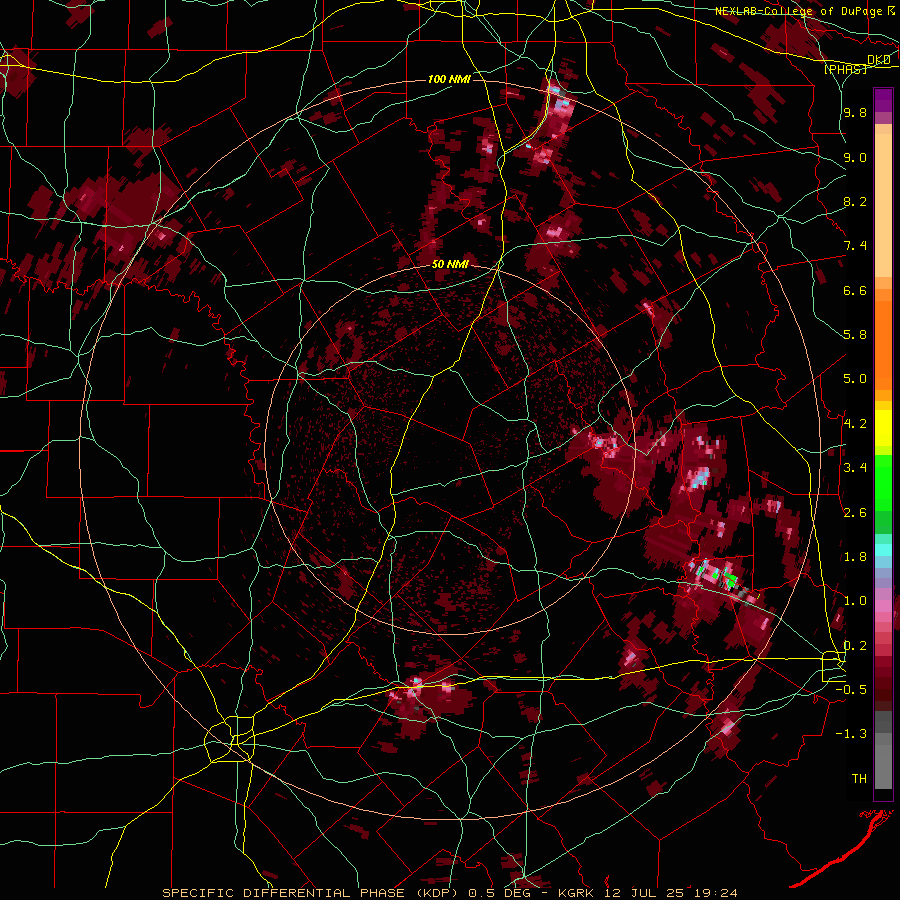Pick the cyan segment of the color bar
The image size is (900, 900).
coord(883,549)
